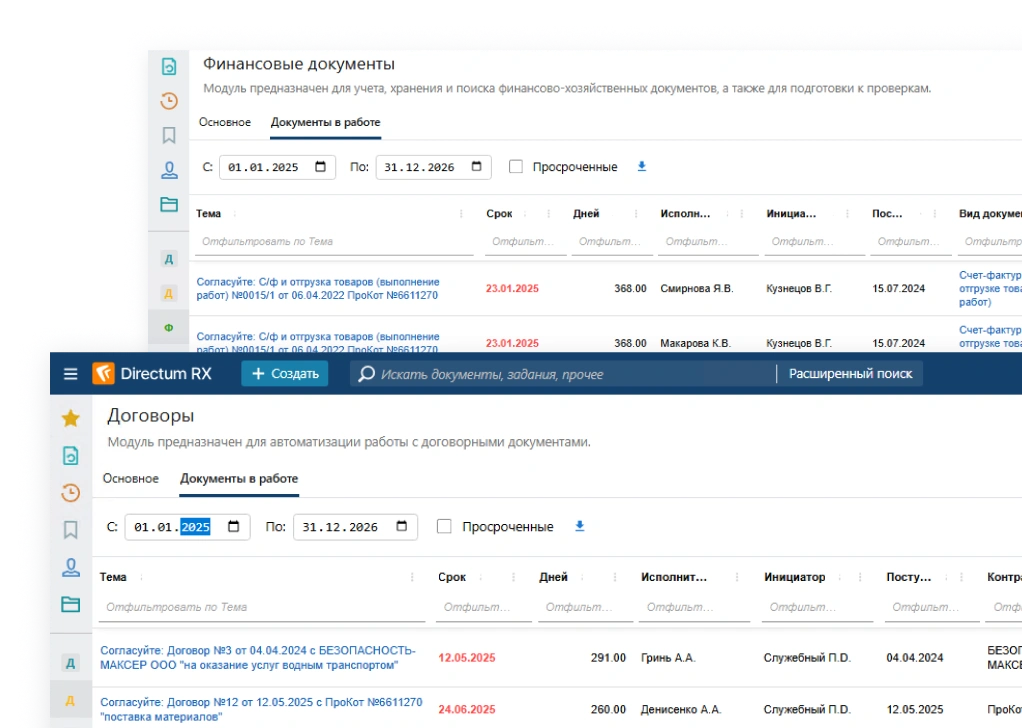The height and width of the screenshot is (728, 1022).
Task: Open the hamburger menu in Directum RX header
Action: tap(70, 374)
